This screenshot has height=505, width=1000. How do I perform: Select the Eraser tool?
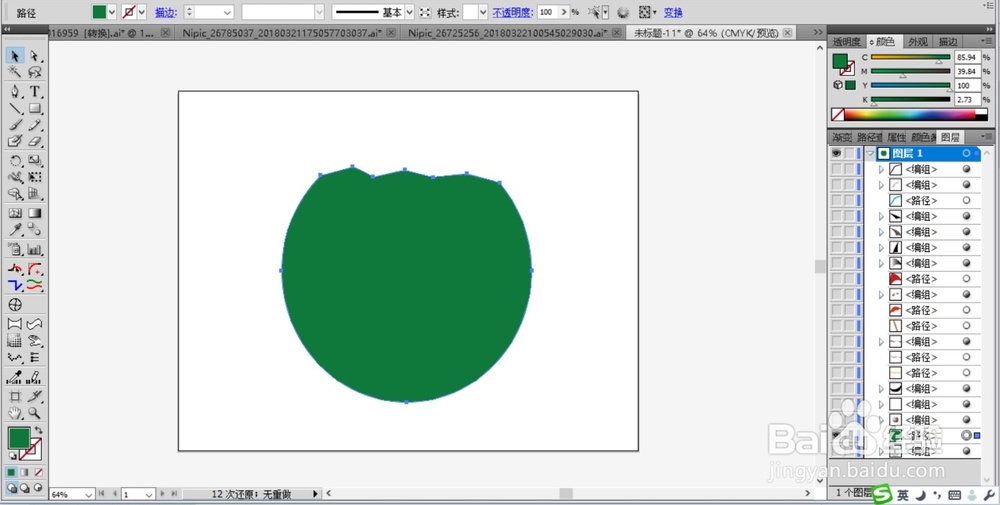coord(34,142)
